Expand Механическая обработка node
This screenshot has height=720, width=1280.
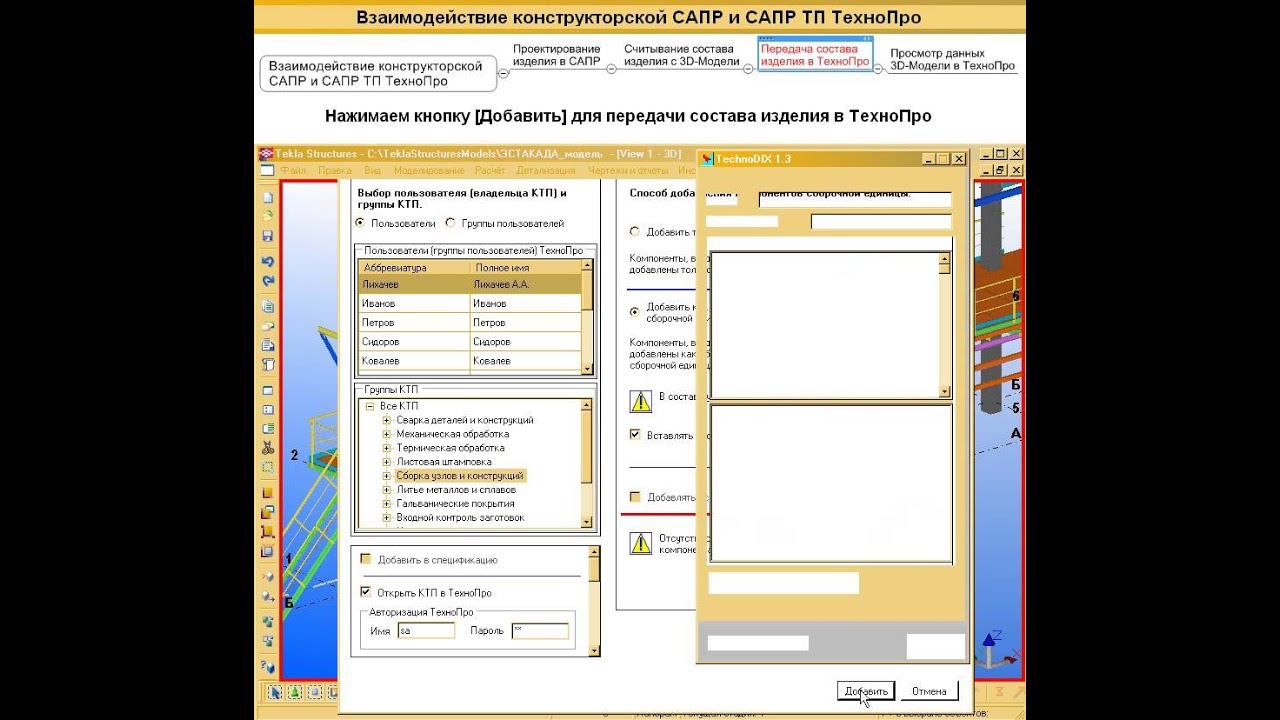pos(386,434)
